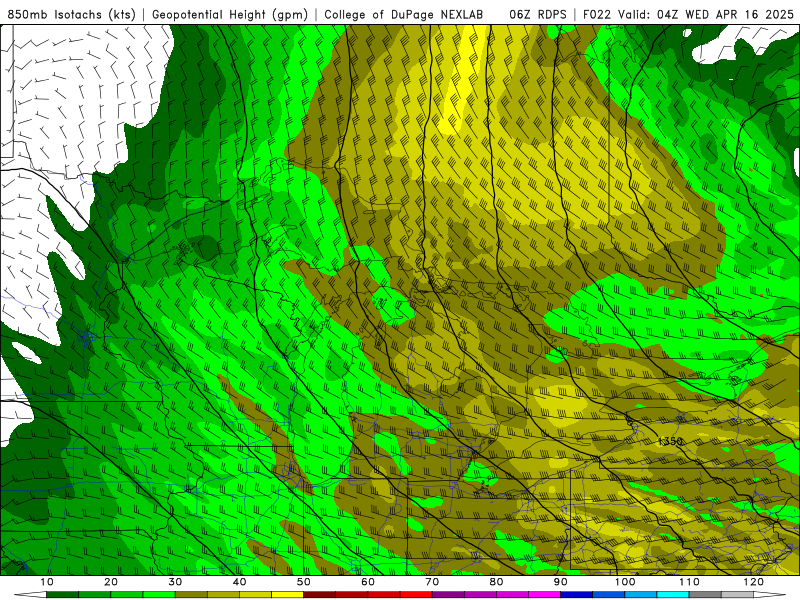Select the bright magenta 85-90 kt legend swatch
Screen dimensions: 800x600
[545, 594]
